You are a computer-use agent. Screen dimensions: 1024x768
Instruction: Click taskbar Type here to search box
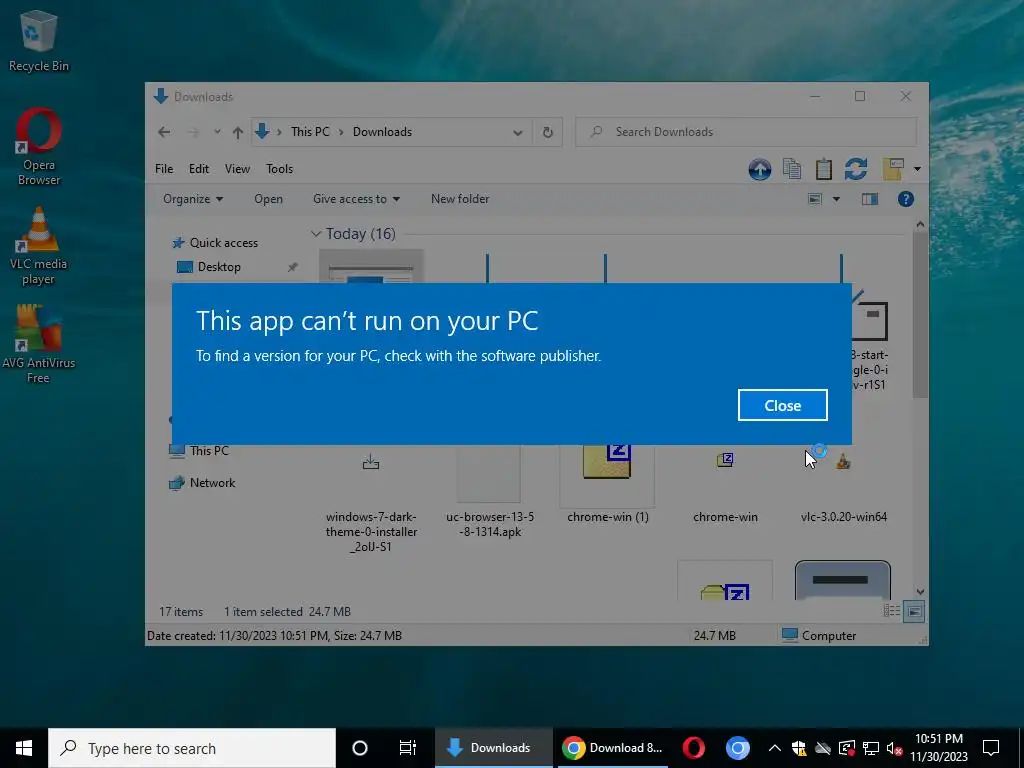pos(192,748)
